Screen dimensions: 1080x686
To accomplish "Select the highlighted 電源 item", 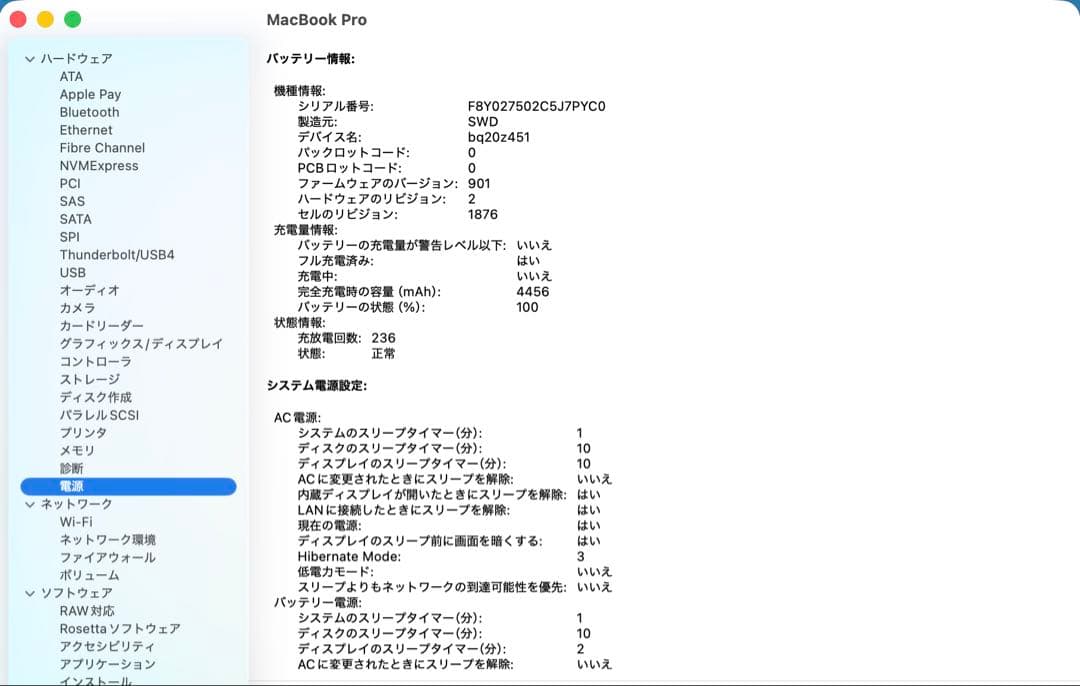I will (x=129, y=486).
